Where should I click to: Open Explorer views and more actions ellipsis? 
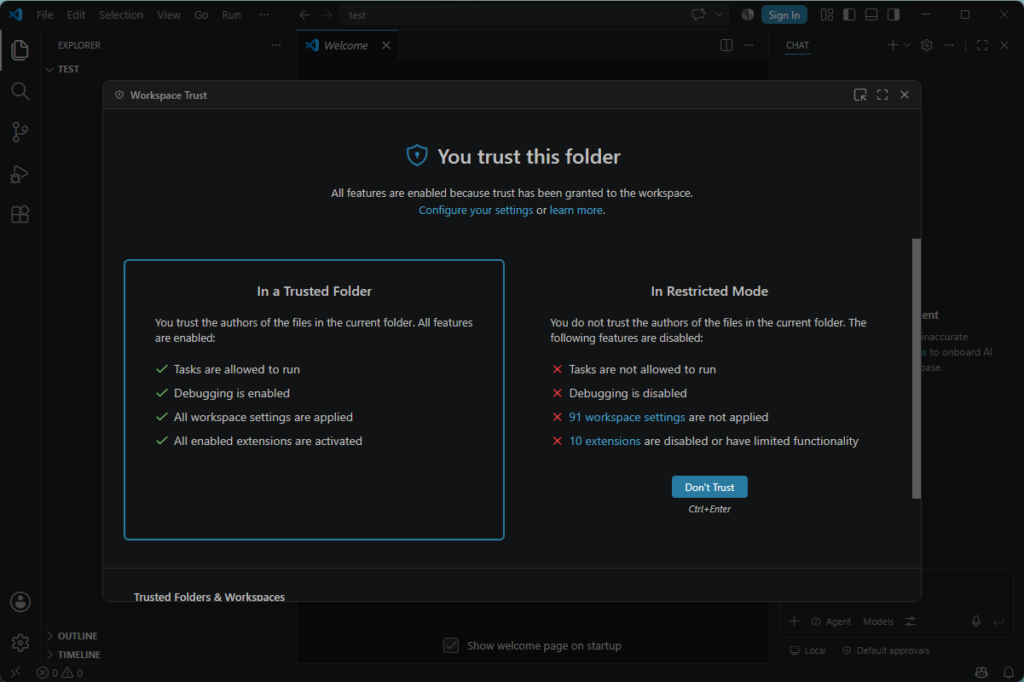click(x=276, y=45)
